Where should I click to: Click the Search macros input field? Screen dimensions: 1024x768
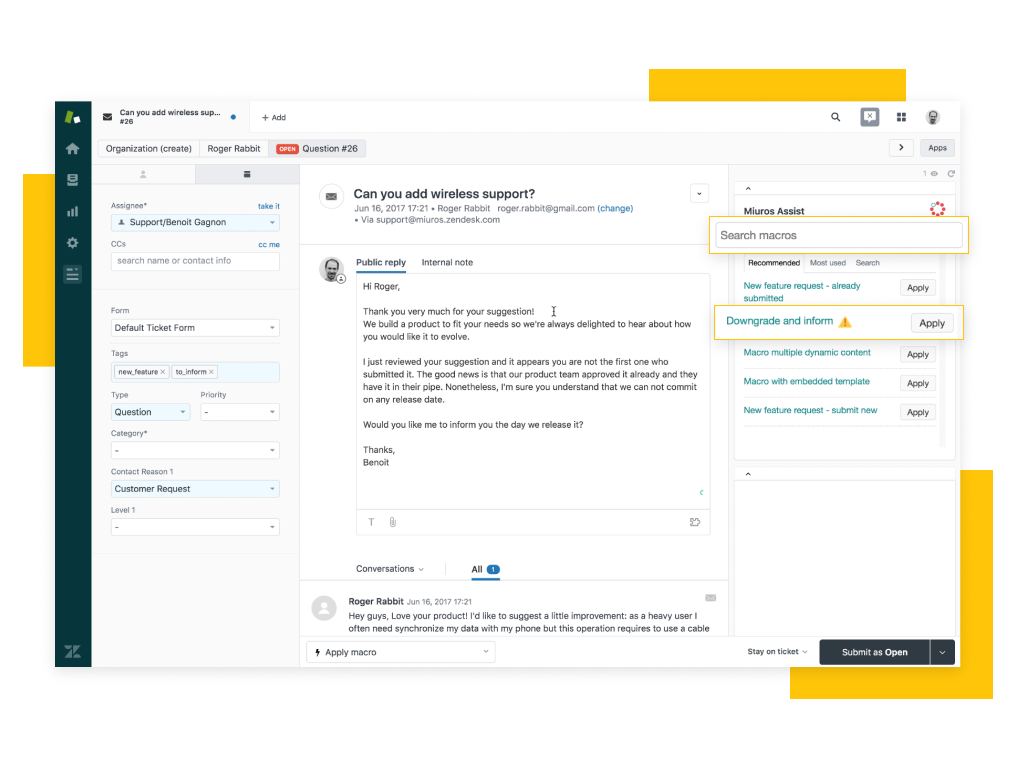pos(839,235)
